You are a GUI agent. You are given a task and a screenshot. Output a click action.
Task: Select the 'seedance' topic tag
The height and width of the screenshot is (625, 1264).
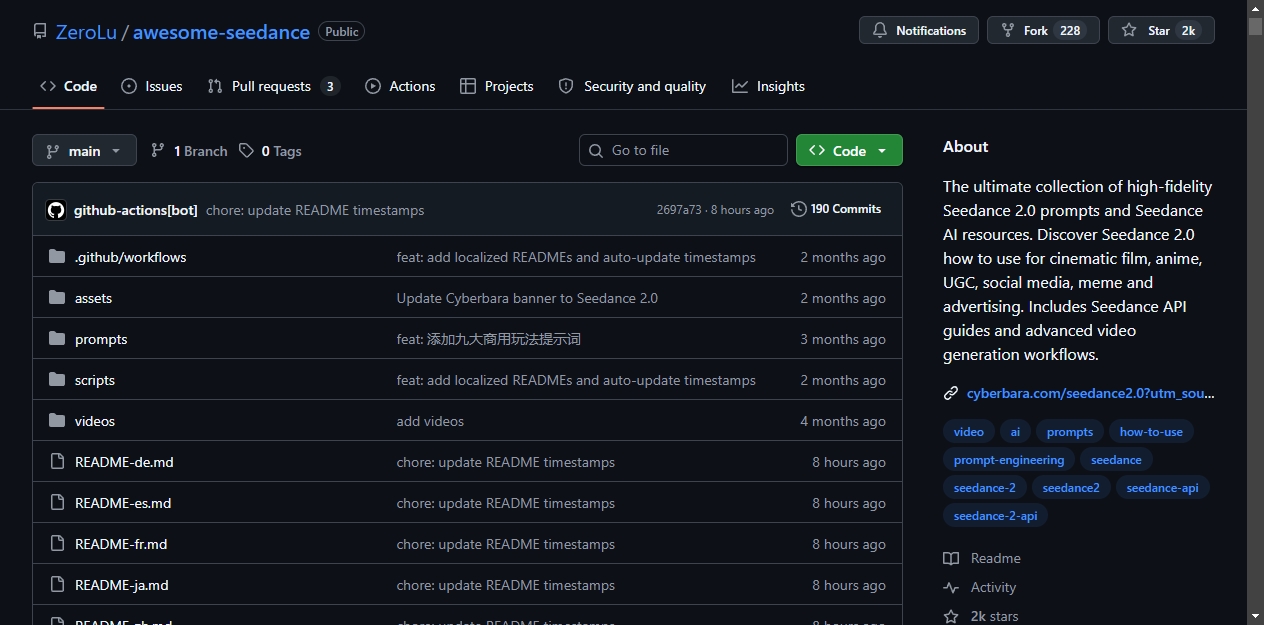(1116, 460)
